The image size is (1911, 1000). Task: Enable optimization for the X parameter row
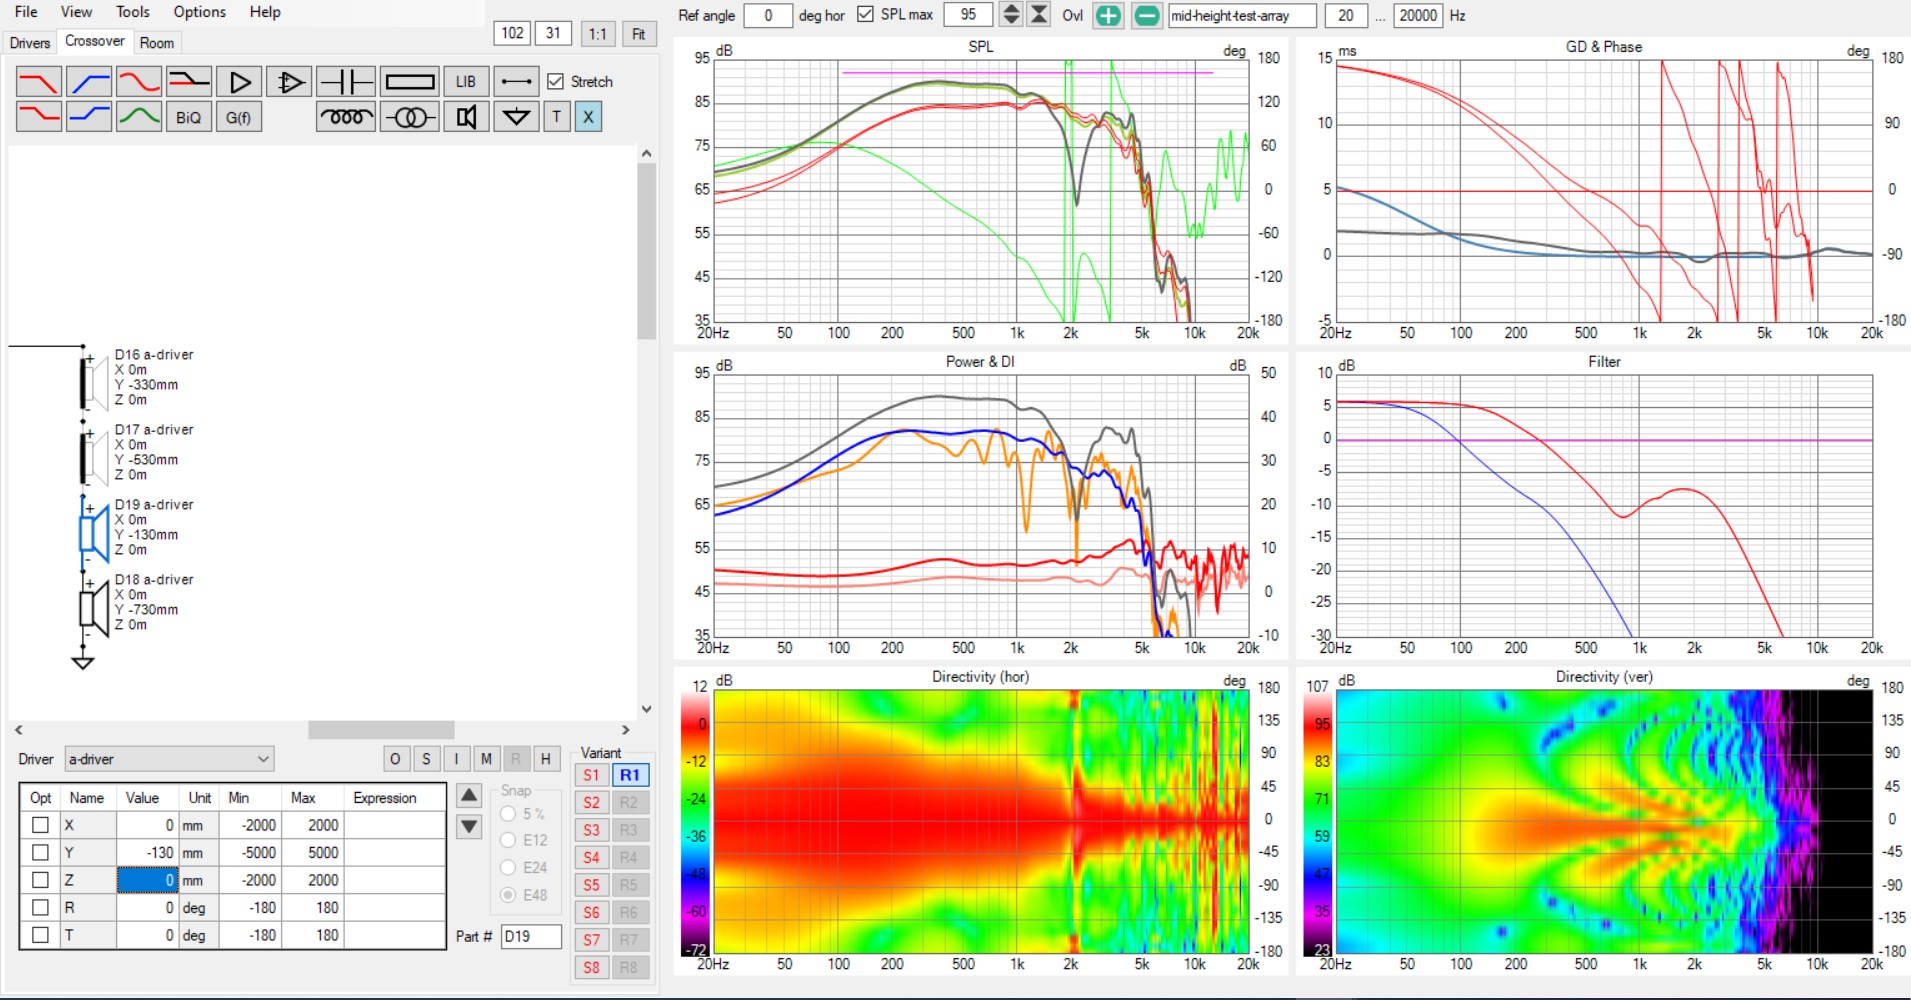[x=40, y=825]
